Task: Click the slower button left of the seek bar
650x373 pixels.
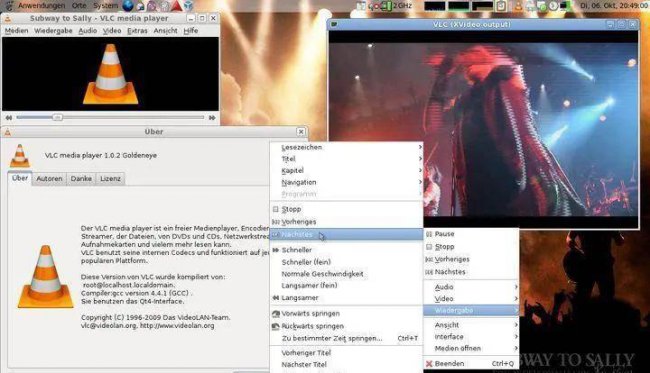Action: click(x=9, y=118)
